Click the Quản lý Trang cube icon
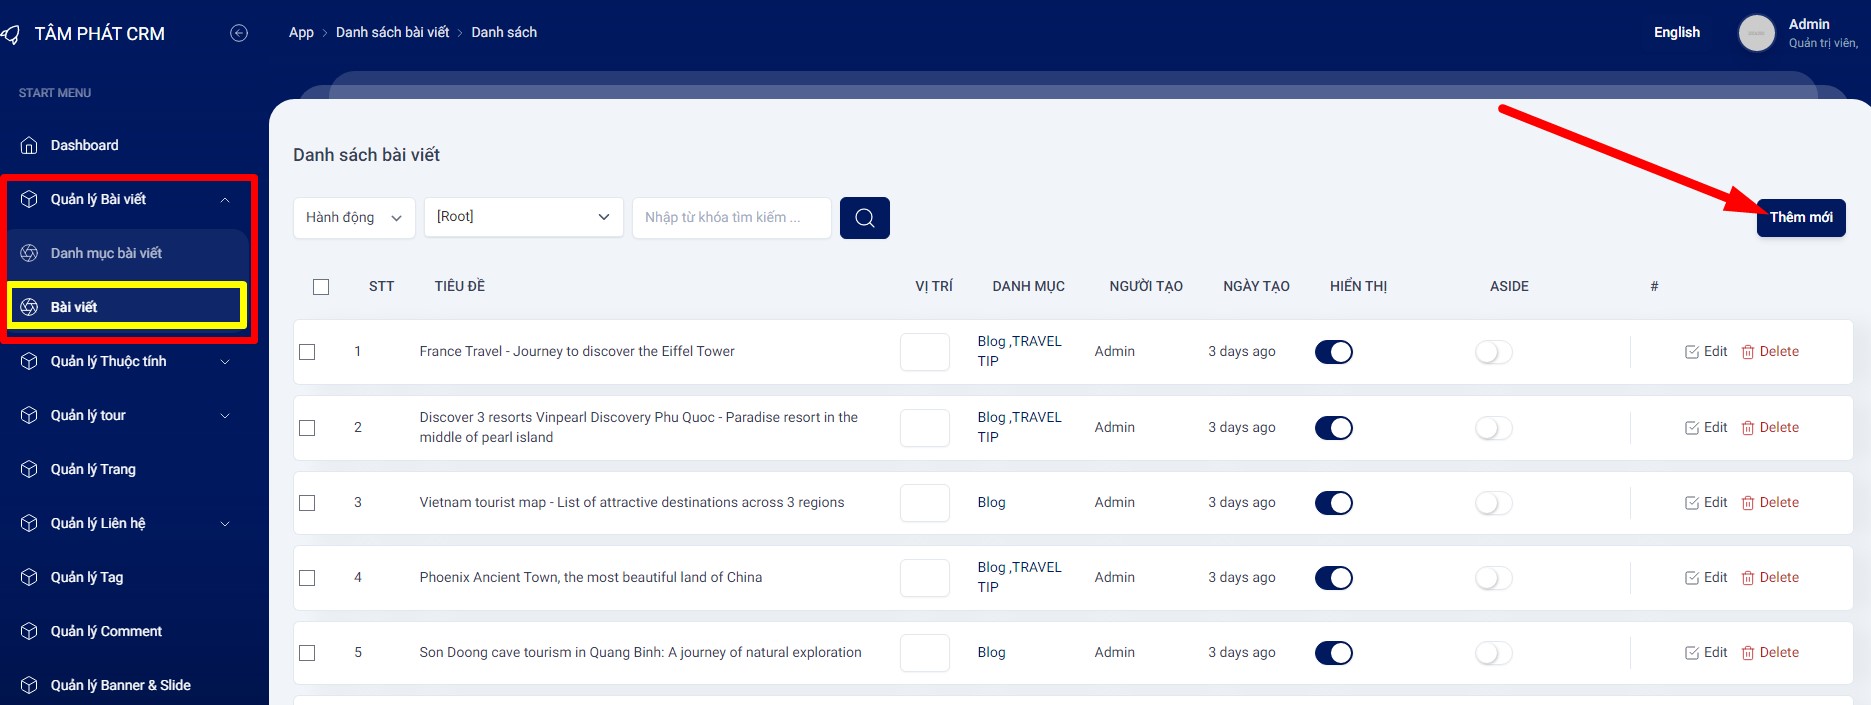1871x705 pixels. pos(29,469)
